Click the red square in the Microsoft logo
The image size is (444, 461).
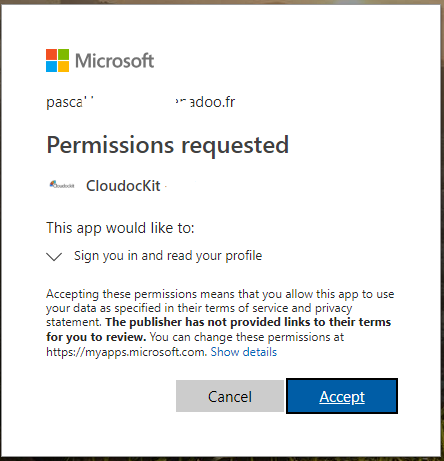(x=51, y=54)
